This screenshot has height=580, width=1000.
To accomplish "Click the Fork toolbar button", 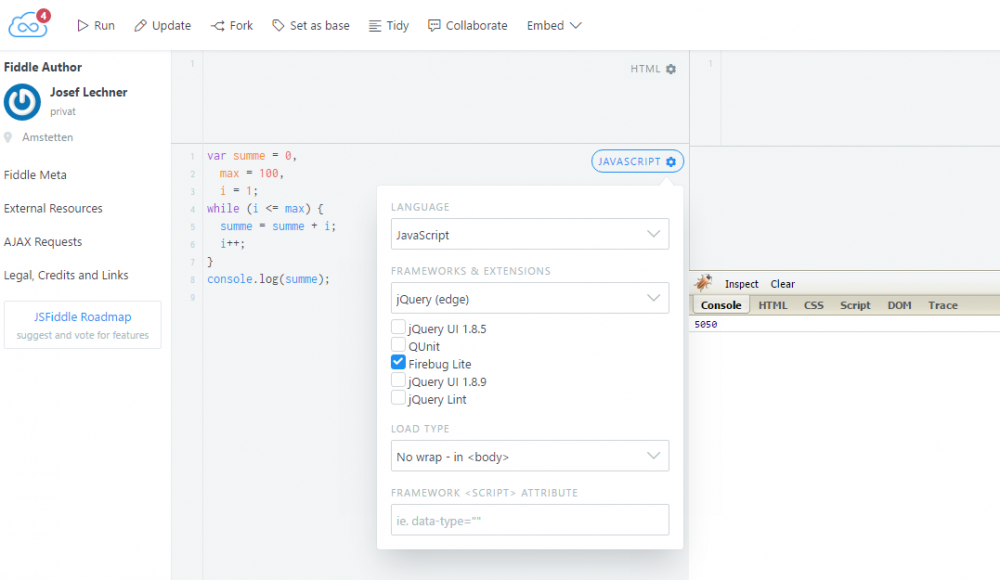I will click(x=232, y=25).
